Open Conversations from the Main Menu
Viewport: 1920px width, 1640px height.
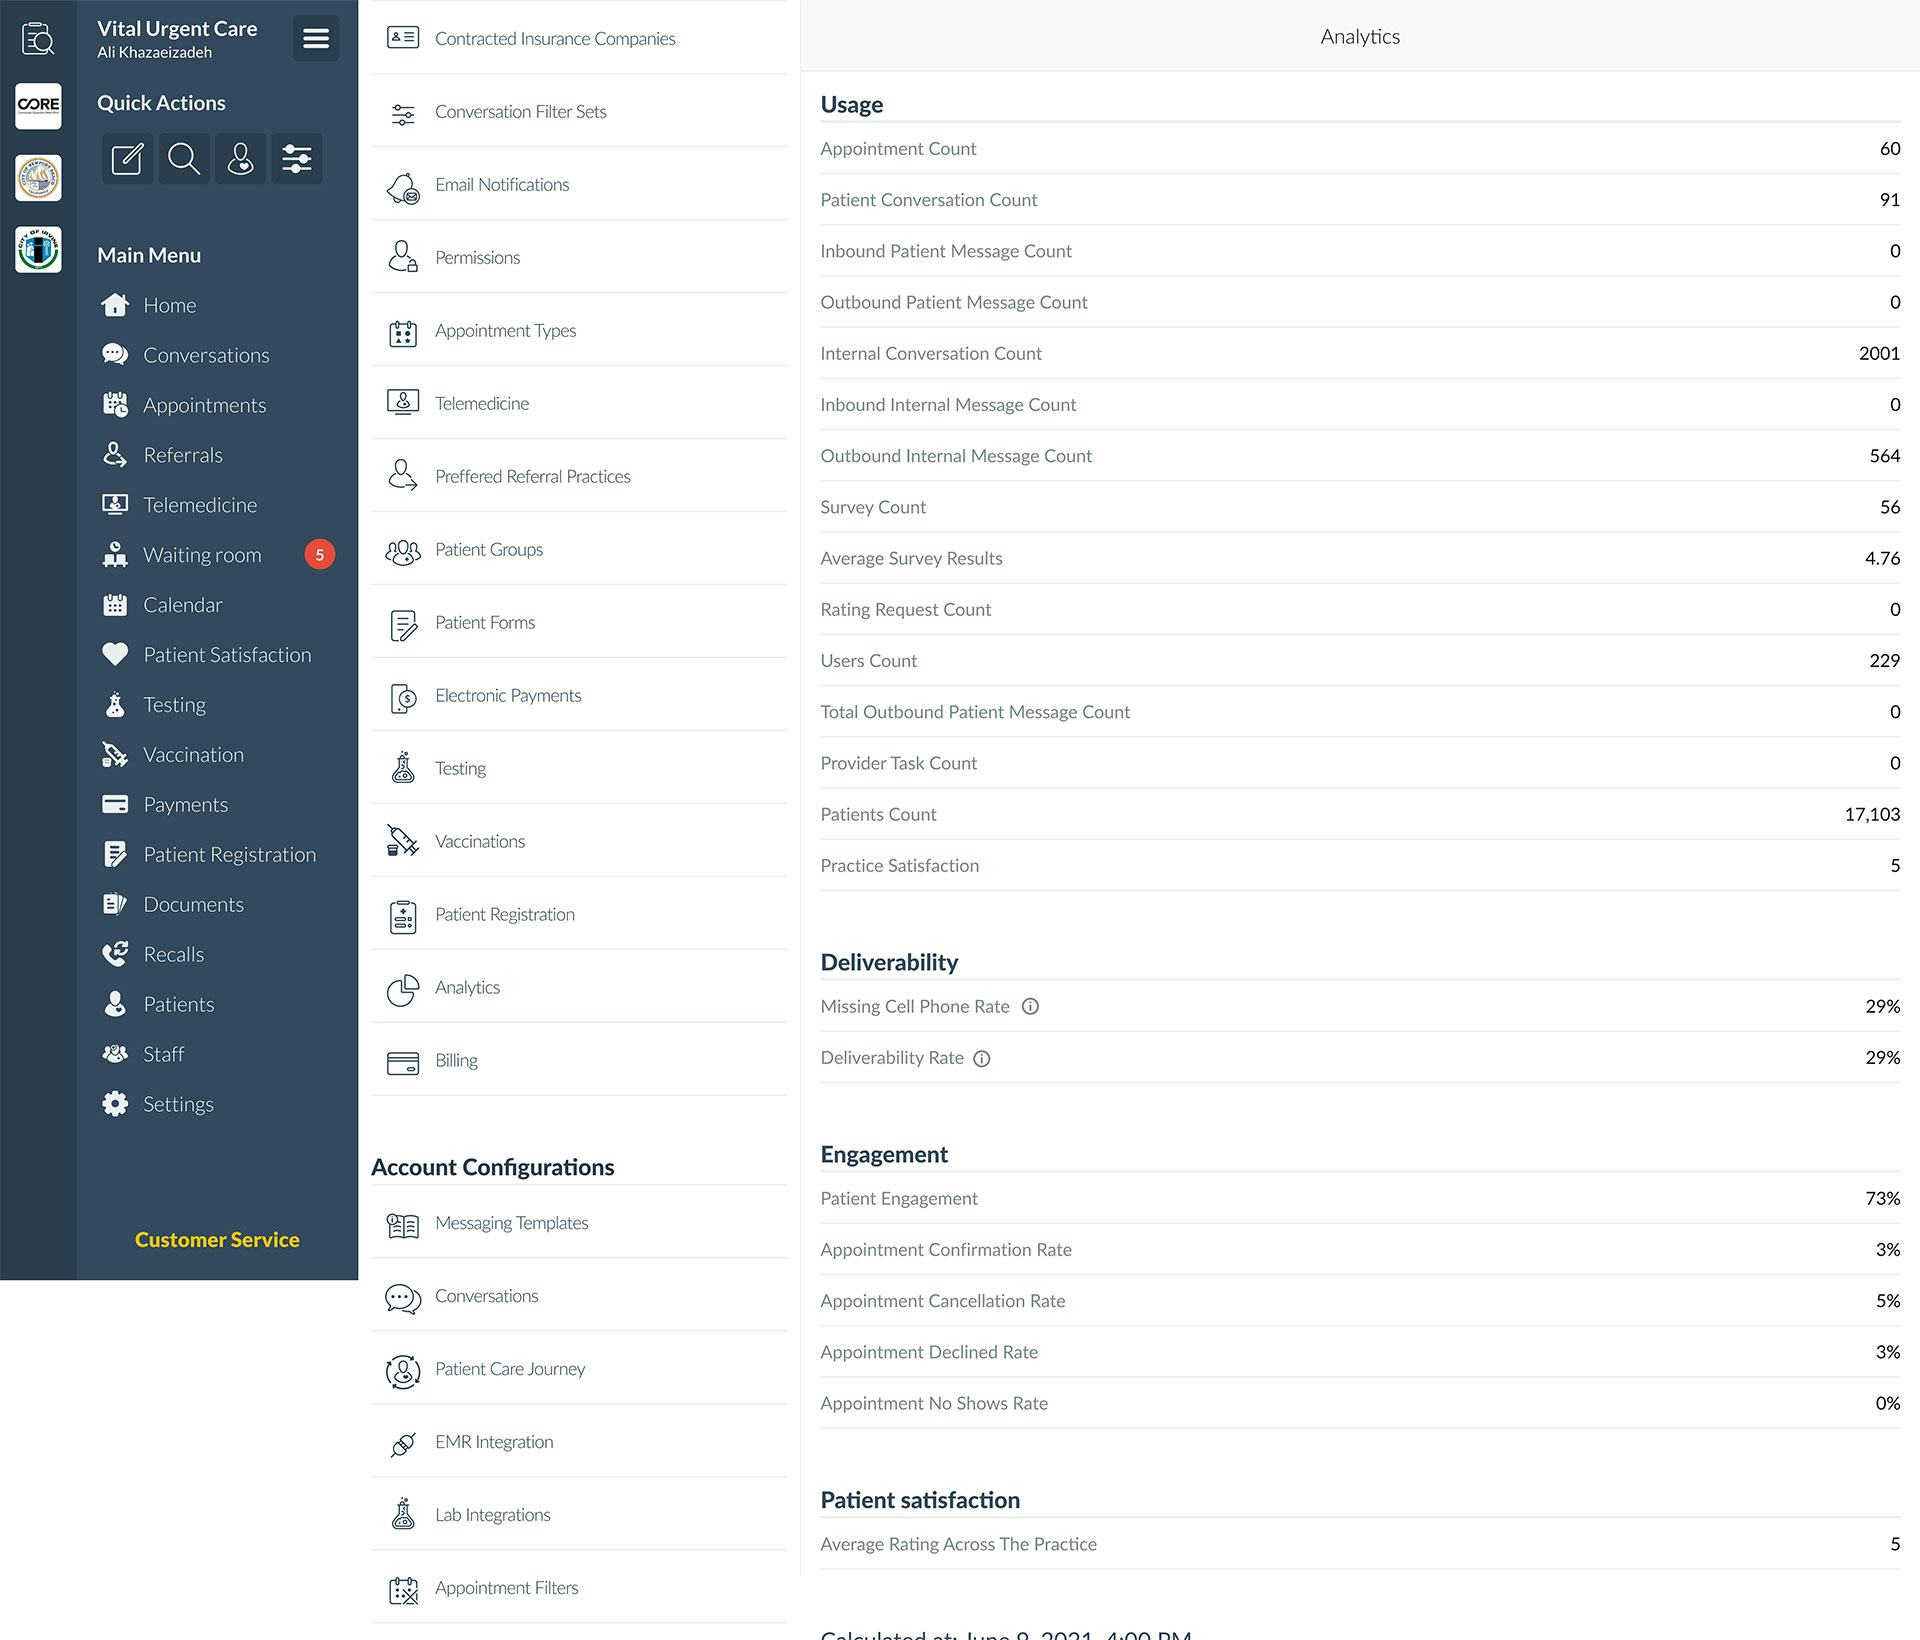[x=206, y=355]
